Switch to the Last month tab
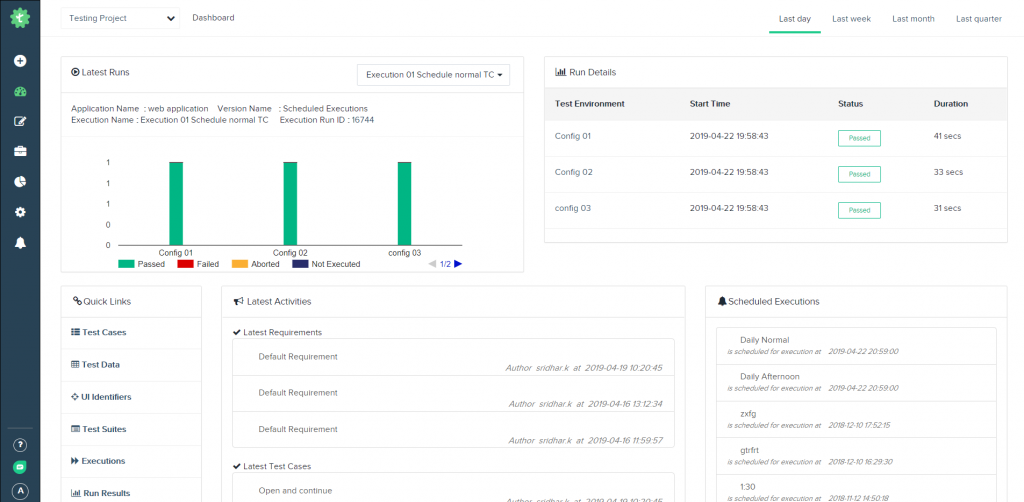 [x=913, y=19]
